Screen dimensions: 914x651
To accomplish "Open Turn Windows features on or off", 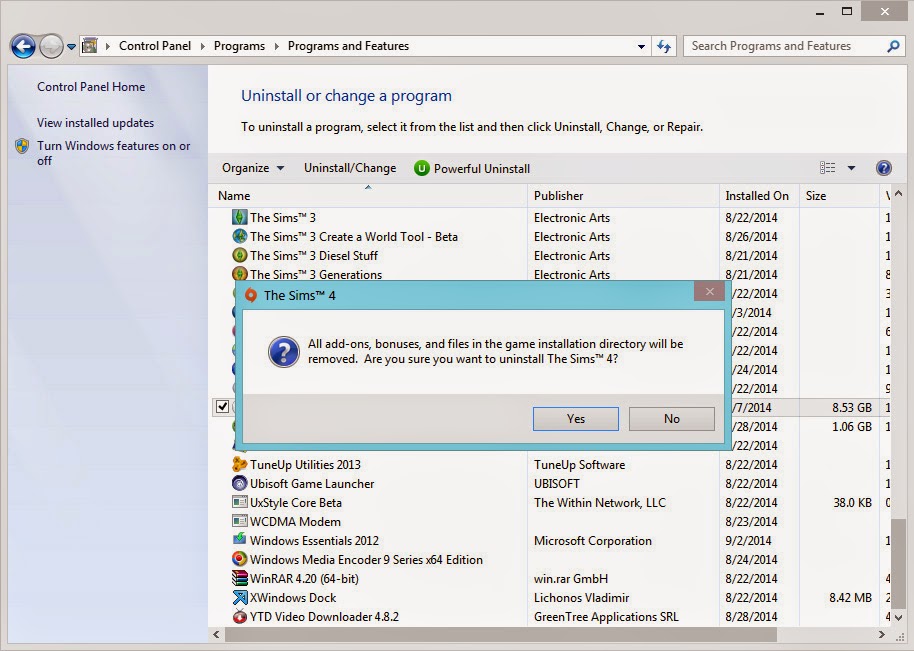I will pos(114,153).
